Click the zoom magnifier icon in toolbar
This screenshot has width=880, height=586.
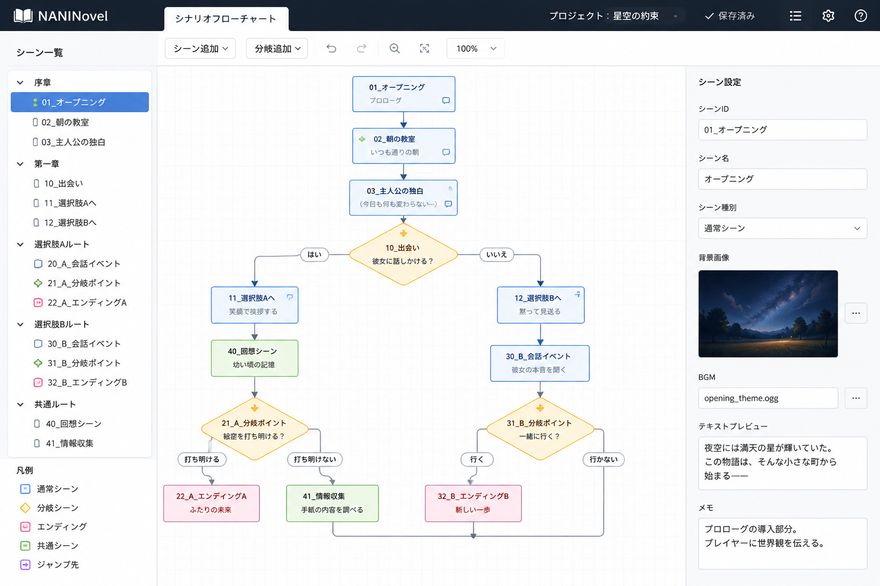point(395,49)
